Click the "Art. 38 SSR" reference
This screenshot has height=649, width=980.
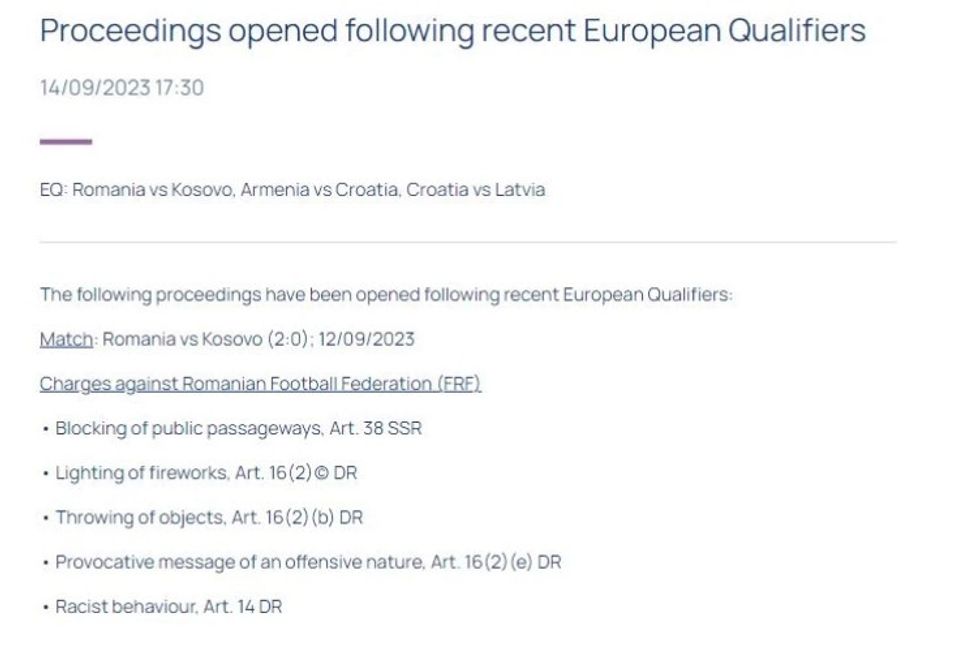375,429
